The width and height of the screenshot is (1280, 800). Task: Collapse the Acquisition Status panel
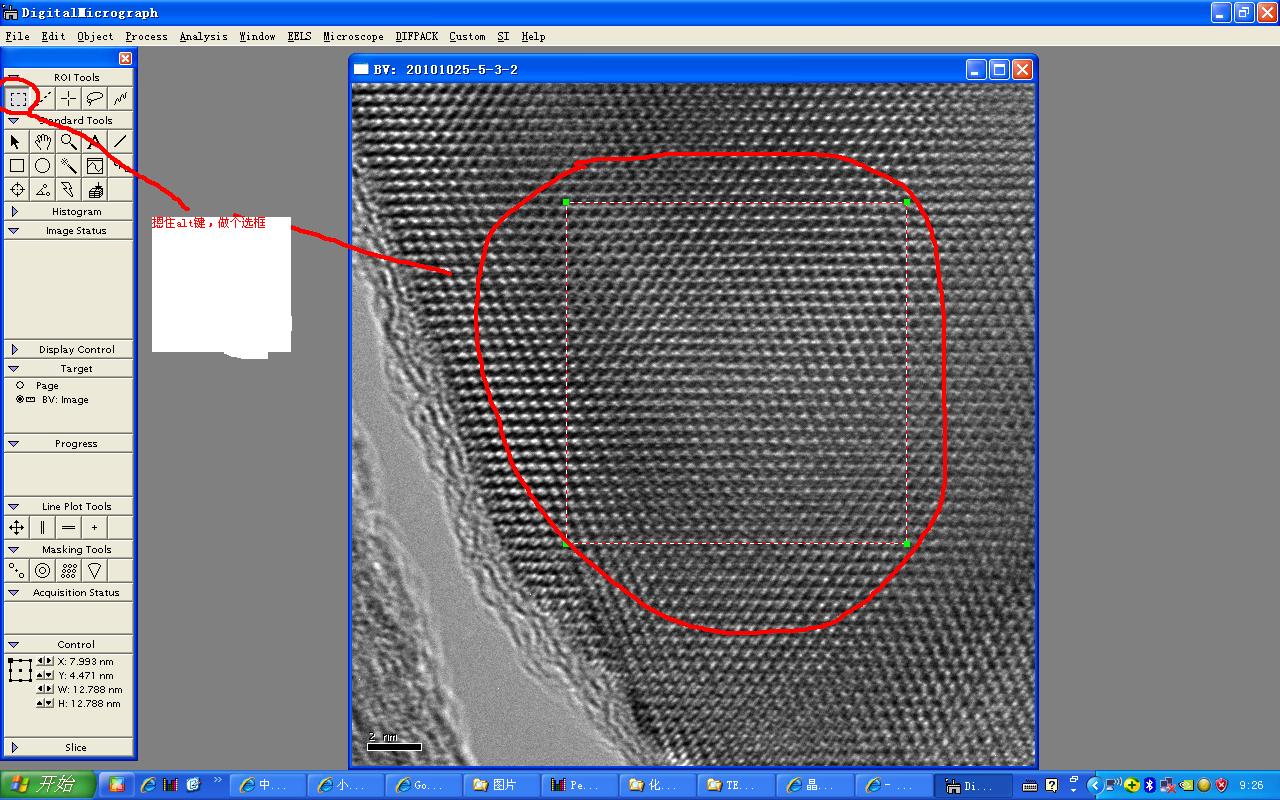(x=14, y=593)
